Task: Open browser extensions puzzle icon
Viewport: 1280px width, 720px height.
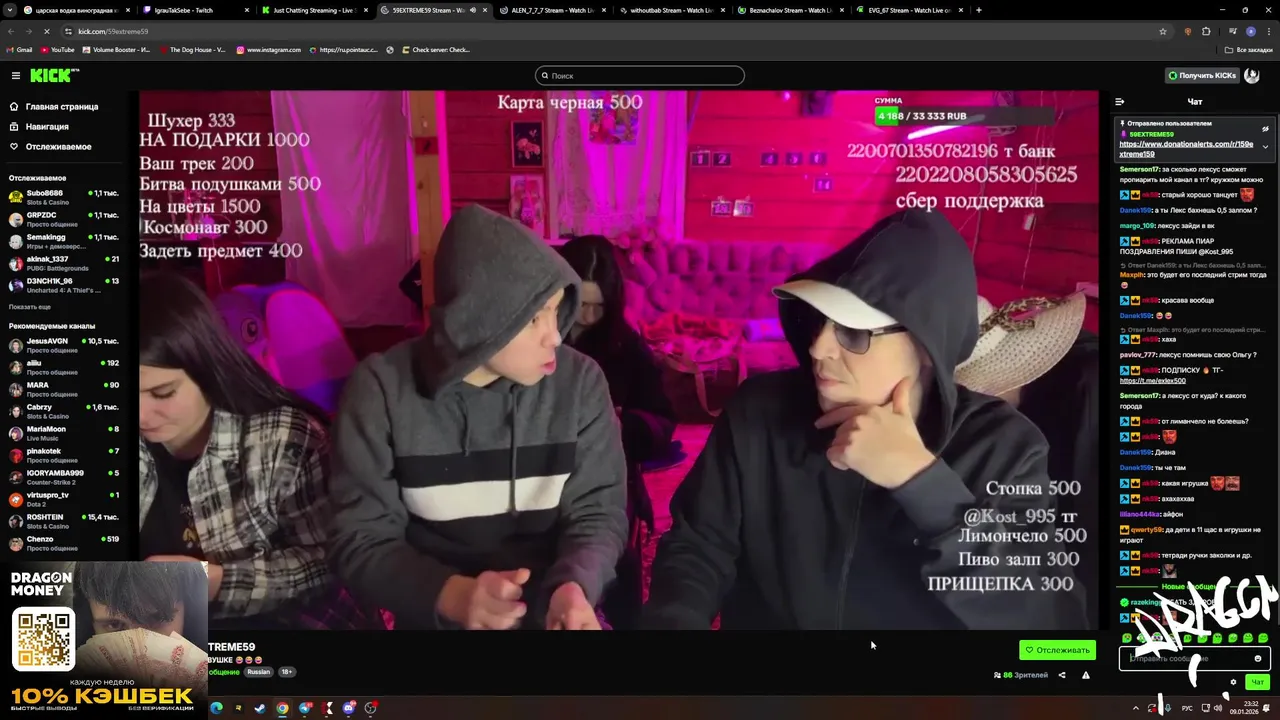Action: 1206,31
